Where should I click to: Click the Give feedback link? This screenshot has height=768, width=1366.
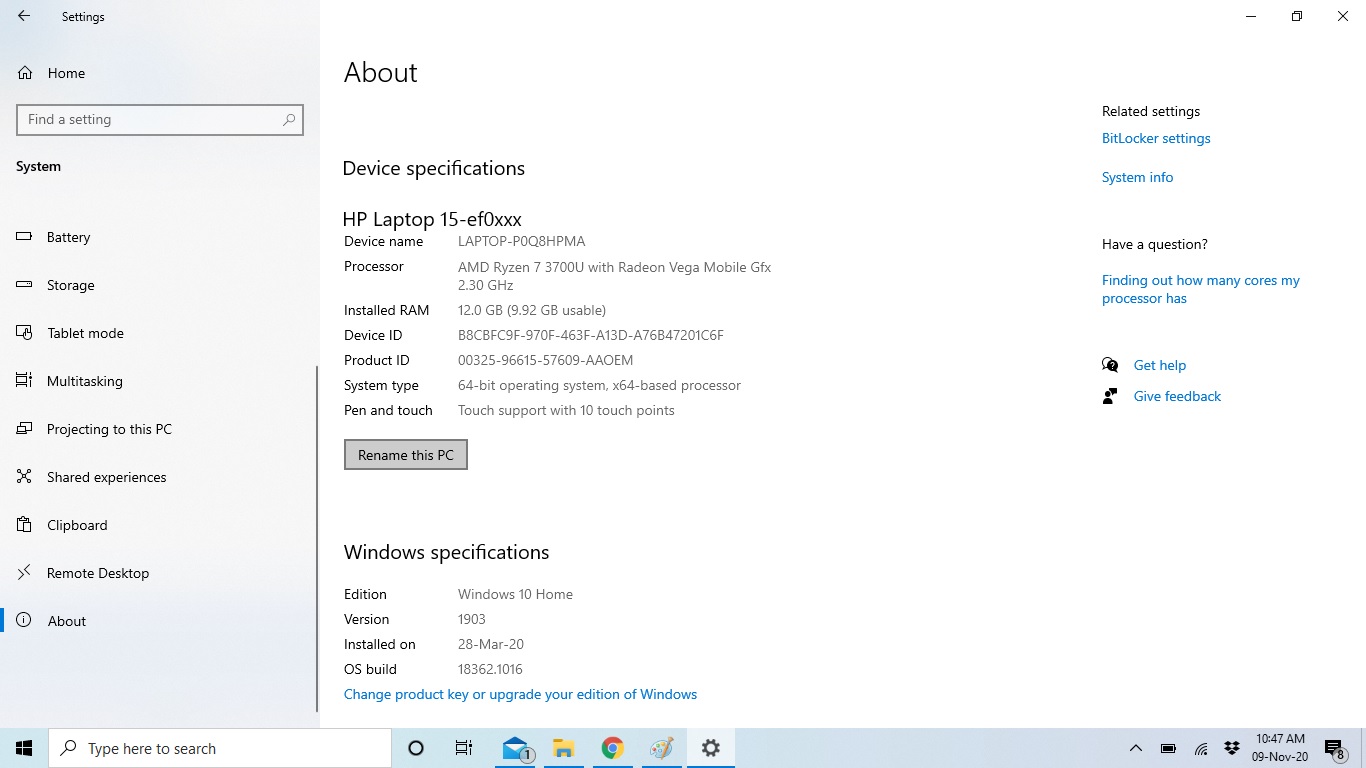pyautogui.click(x=1177, y=396)
